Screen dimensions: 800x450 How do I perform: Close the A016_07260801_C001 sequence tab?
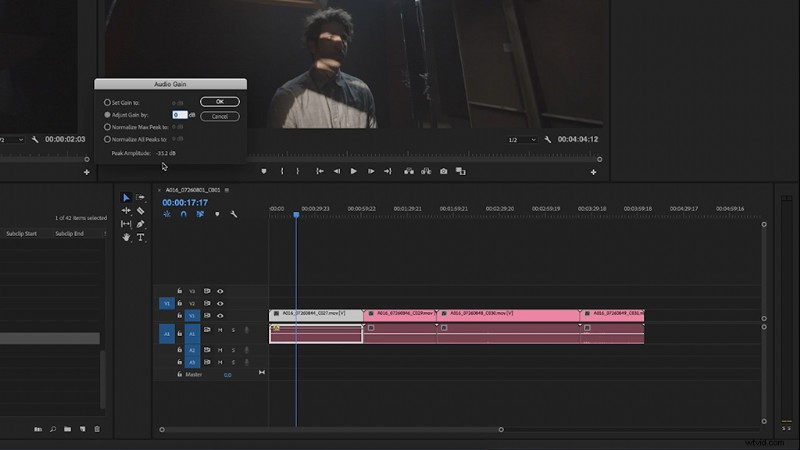pos(159,190)
